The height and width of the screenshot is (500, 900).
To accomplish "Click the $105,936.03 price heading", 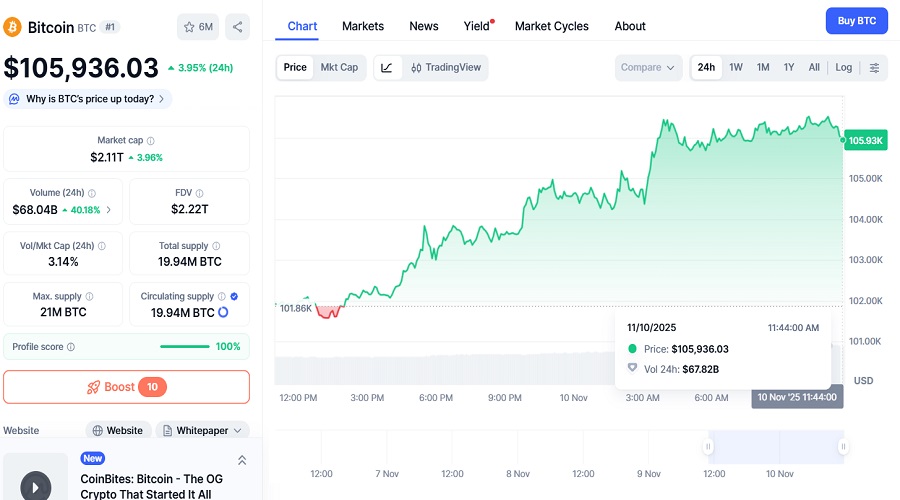I will (x=81, y=68).
